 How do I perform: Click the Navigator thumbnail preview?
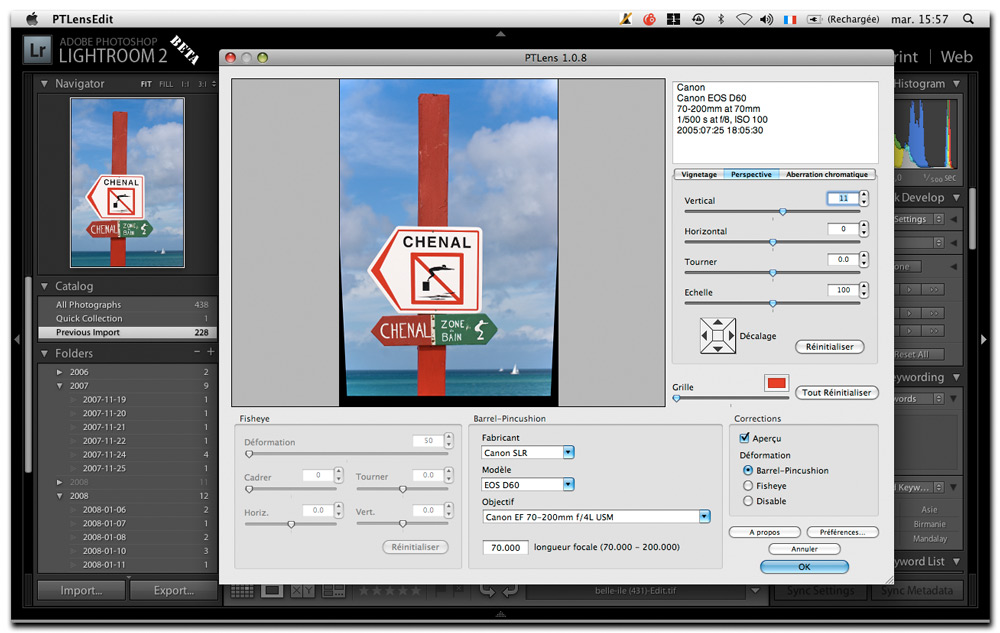pyautogui.click(x=128, y=182)
